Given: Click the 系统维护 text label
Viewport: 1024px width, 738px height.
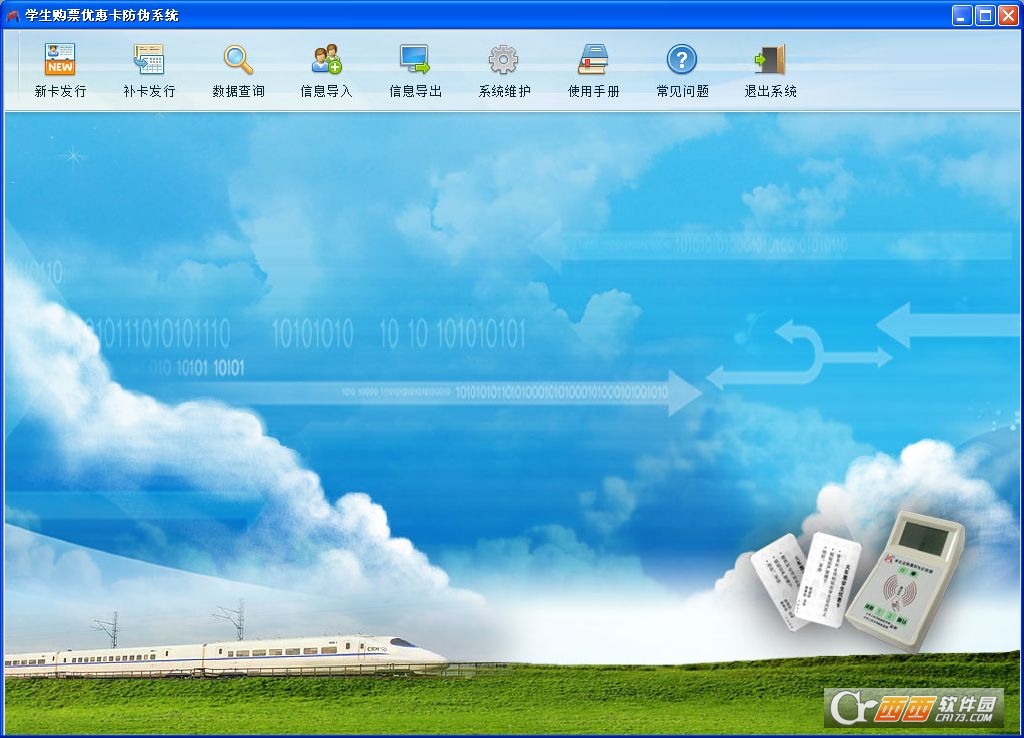Looking at the screenshot, I should click(x=504, y=91).
